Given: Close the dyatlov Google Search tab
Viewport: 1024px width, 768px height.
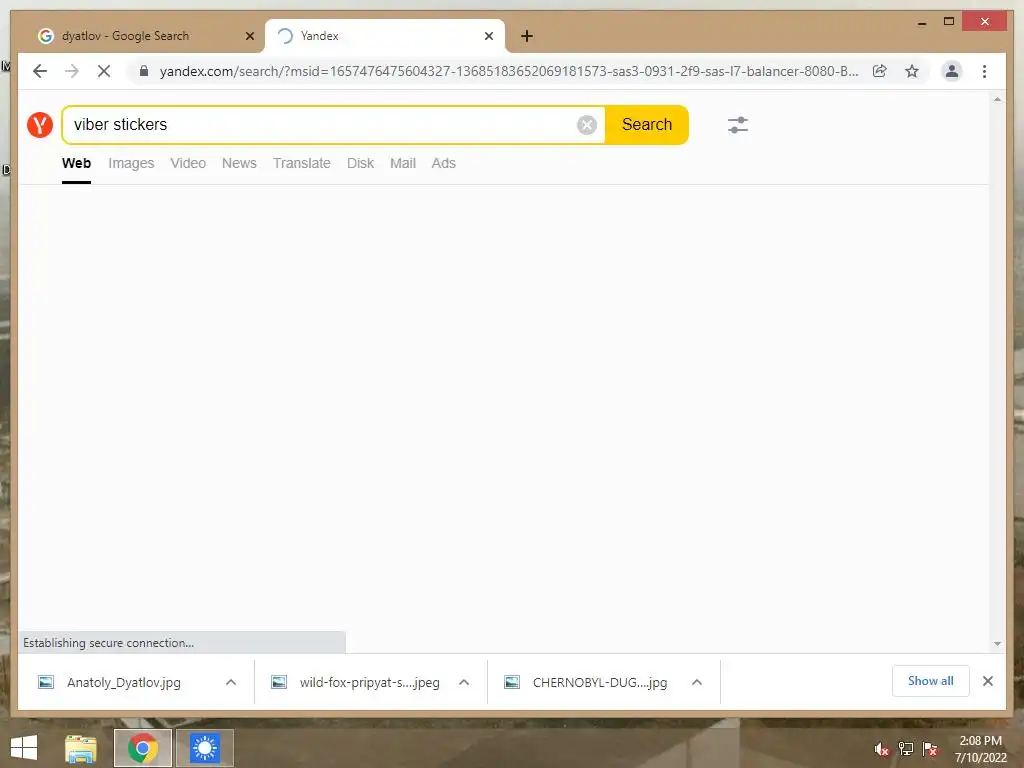Looking at the screenshot, I should [249, 36].
